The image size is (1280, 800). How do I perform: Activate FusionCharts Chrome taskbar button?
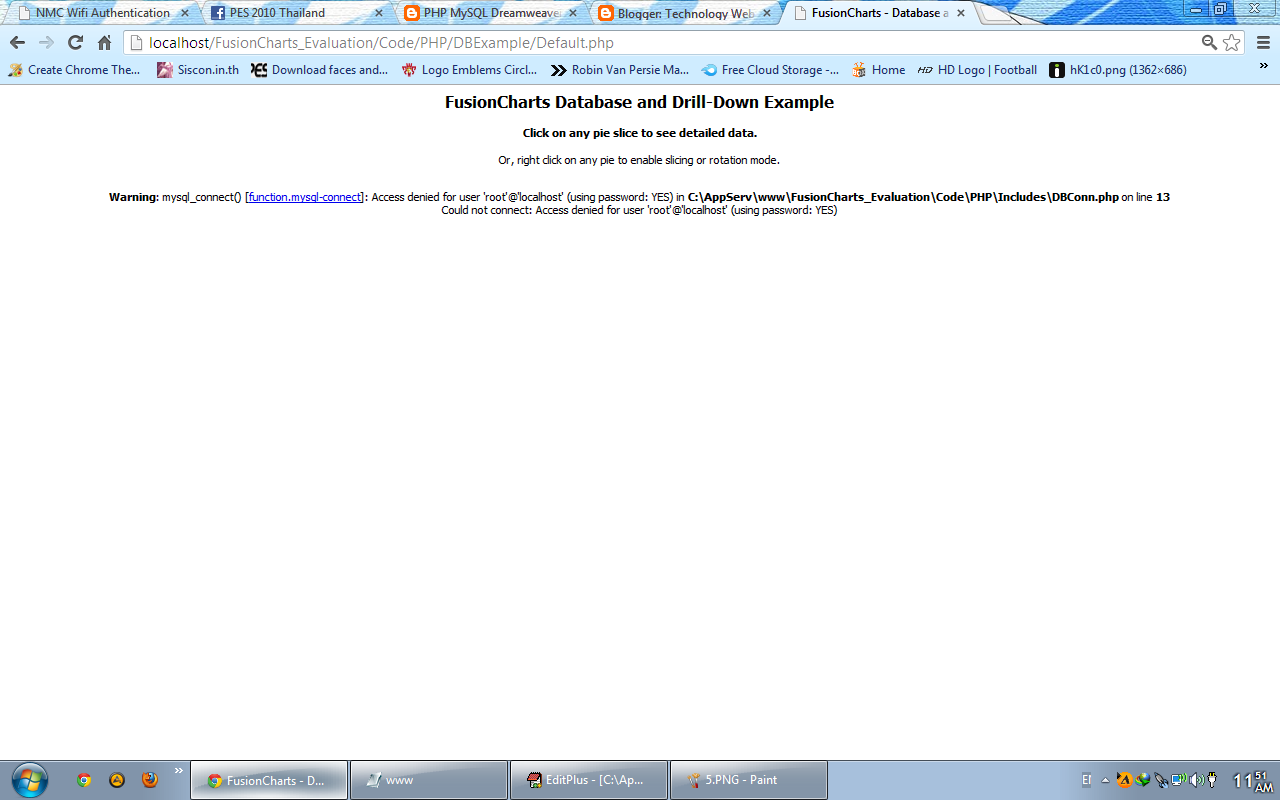269,780
